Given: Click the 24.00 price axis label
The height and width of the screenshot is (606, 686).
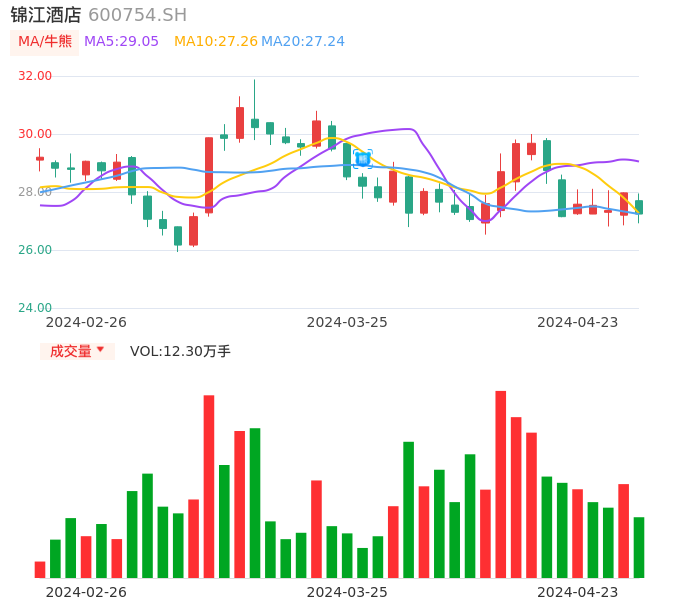Looking at the screenshot, I should pyautogui.click(x=35, y=308).
